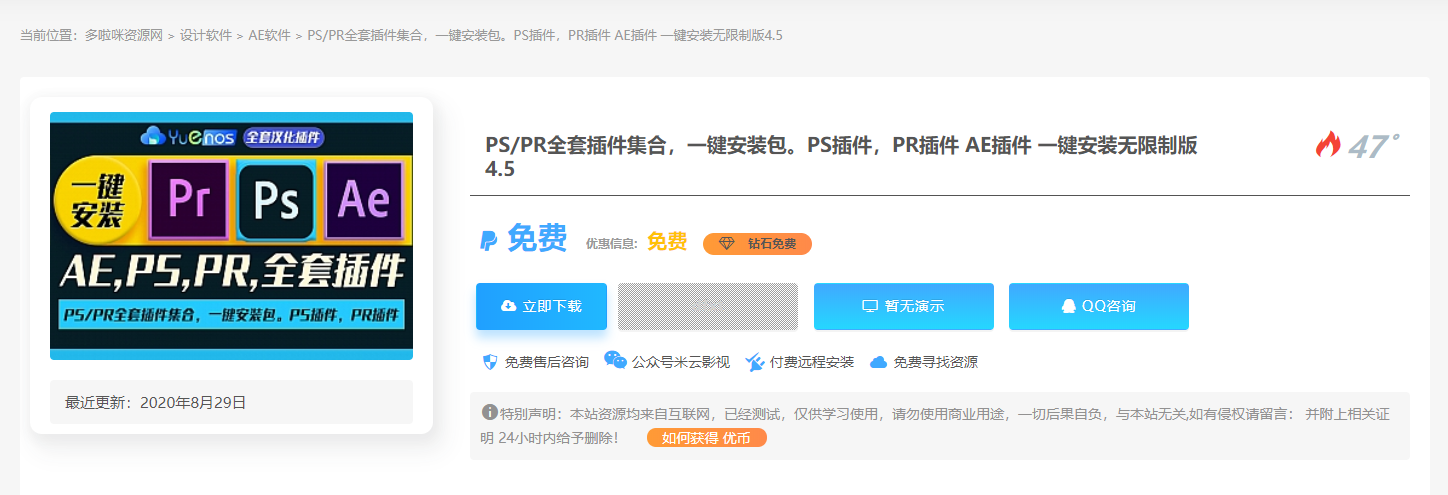Click the info icon before 特别声明
The width and height of the screenshot is (1448, 495).
click(490, 412)
